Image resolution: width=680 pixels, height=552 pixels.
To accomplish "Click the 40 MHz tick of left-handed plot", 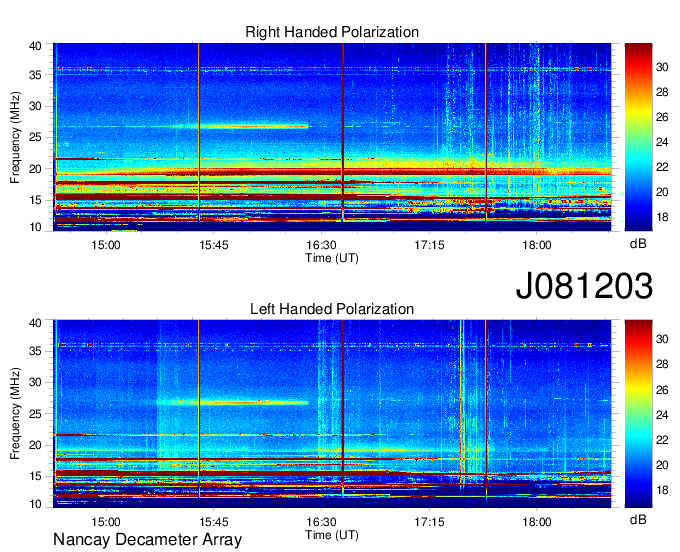I will [x=35, y=322].
